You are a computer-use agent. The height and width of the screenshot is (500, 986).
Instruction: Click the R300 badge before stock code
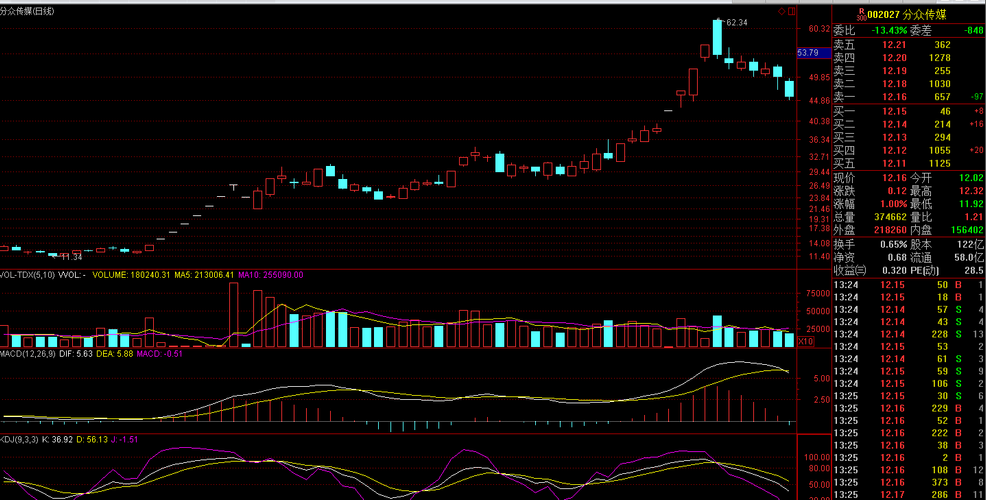pos(861,14)
